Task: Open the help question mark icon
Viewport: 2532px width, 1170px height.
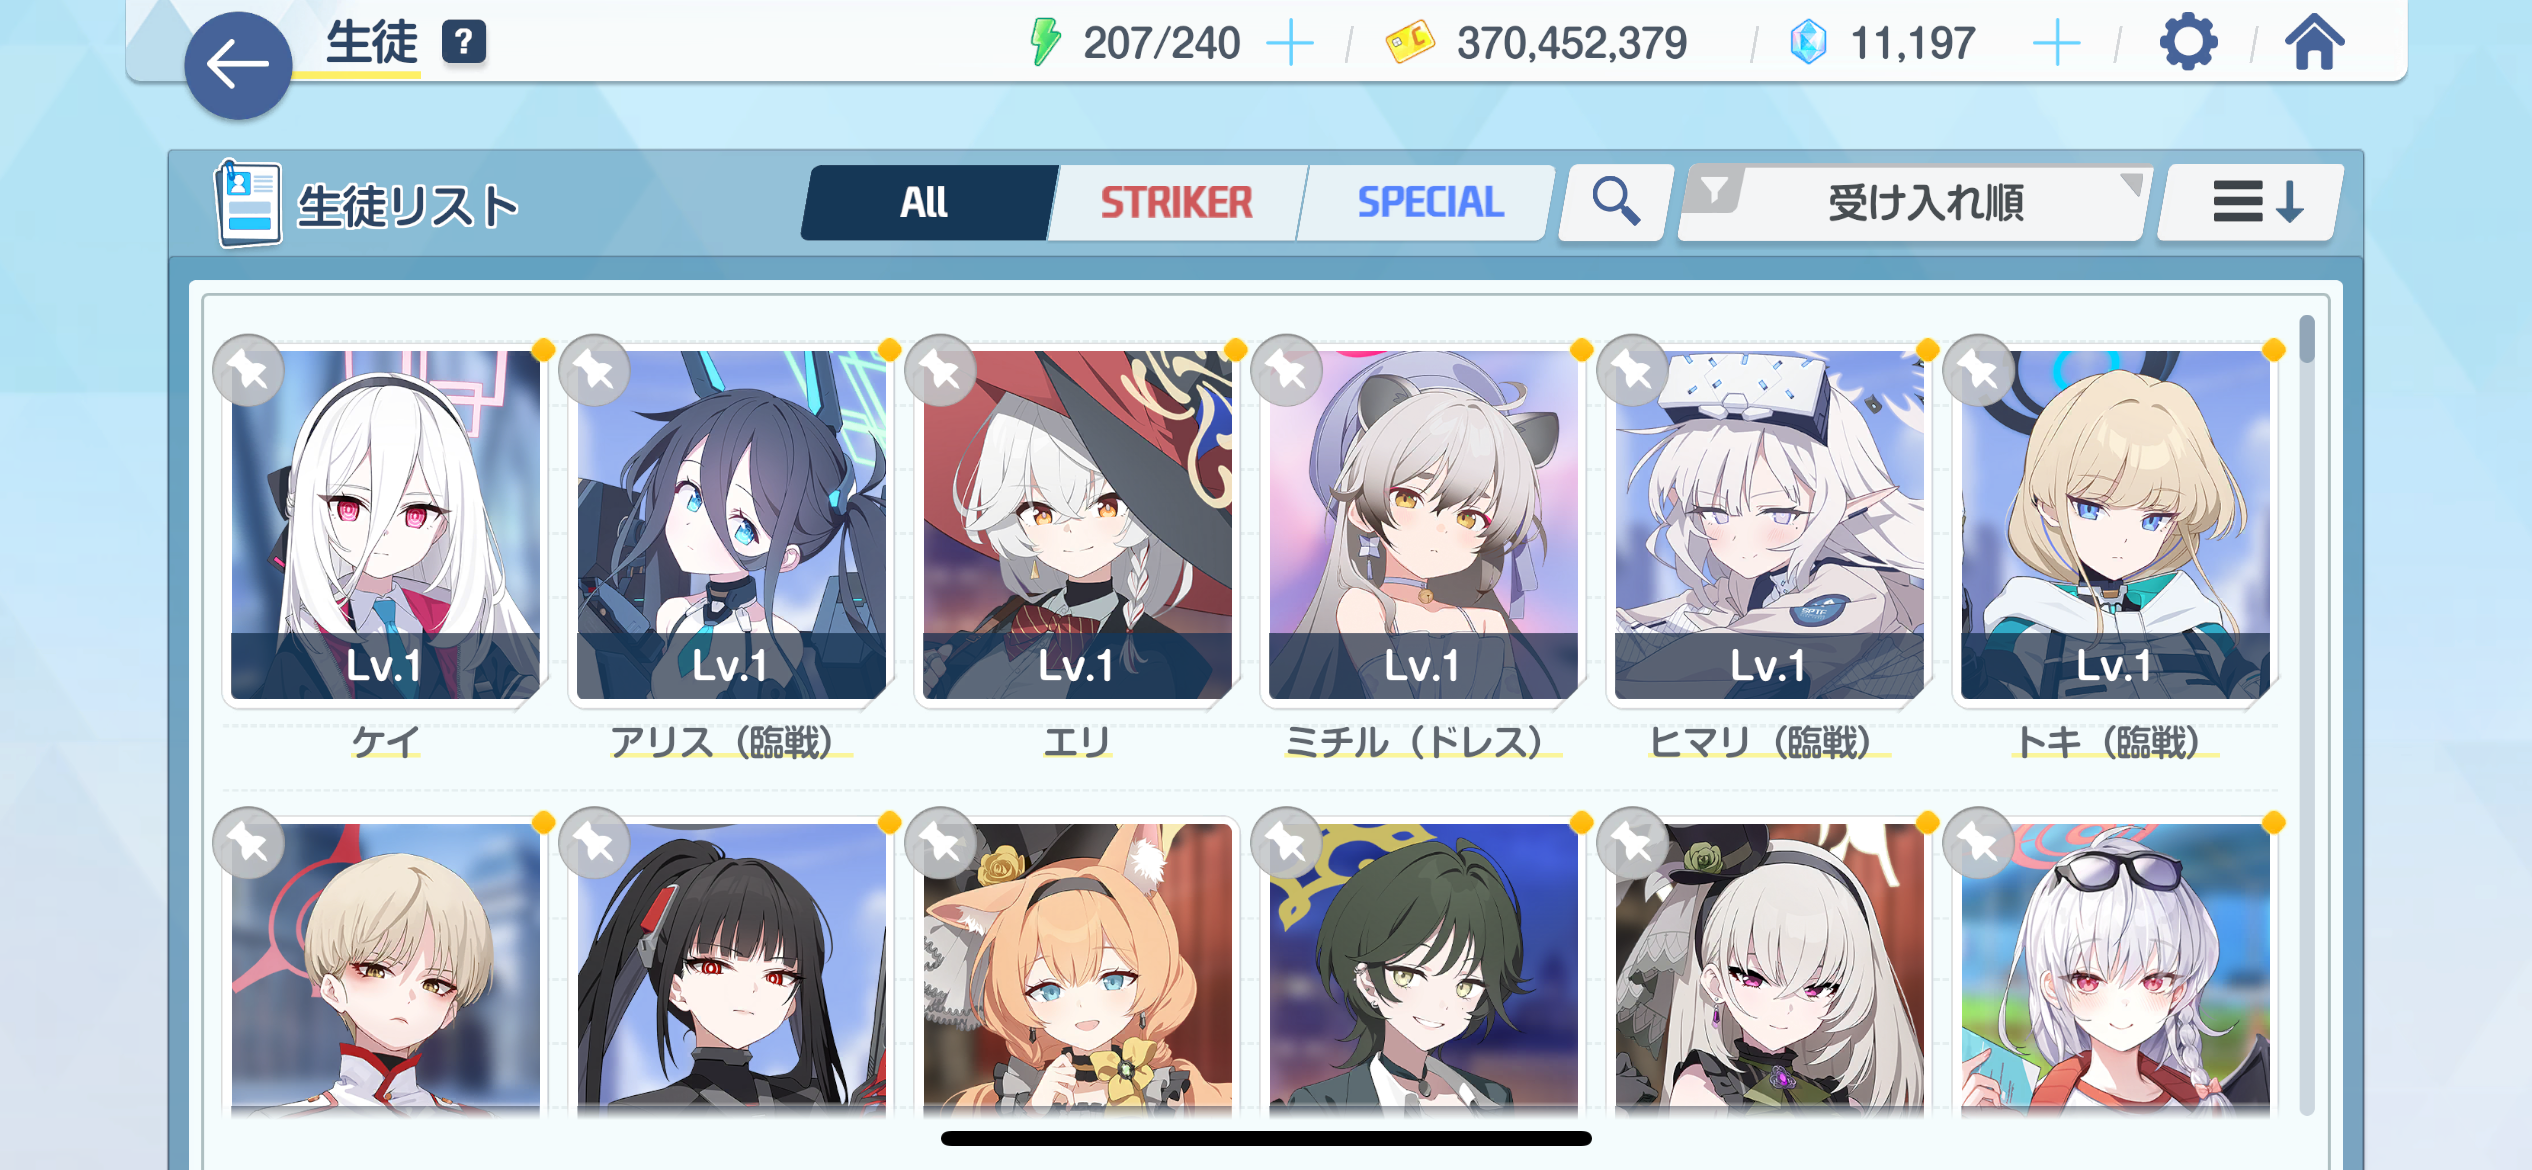Action: point(463,43)
